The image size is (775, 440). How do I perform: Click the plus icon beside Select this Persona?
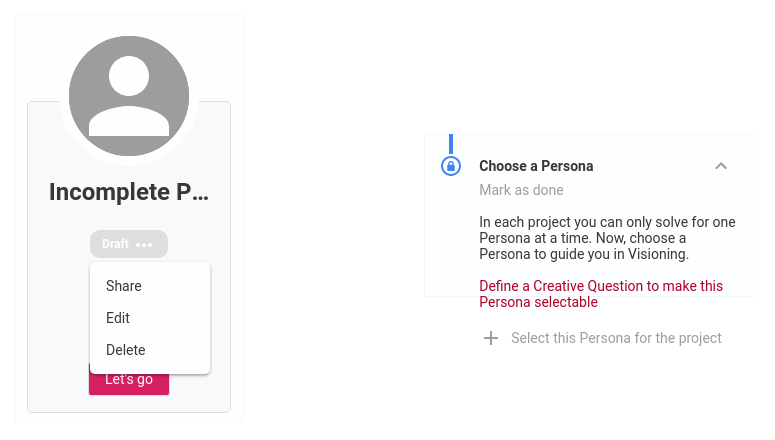click(491, 338)
